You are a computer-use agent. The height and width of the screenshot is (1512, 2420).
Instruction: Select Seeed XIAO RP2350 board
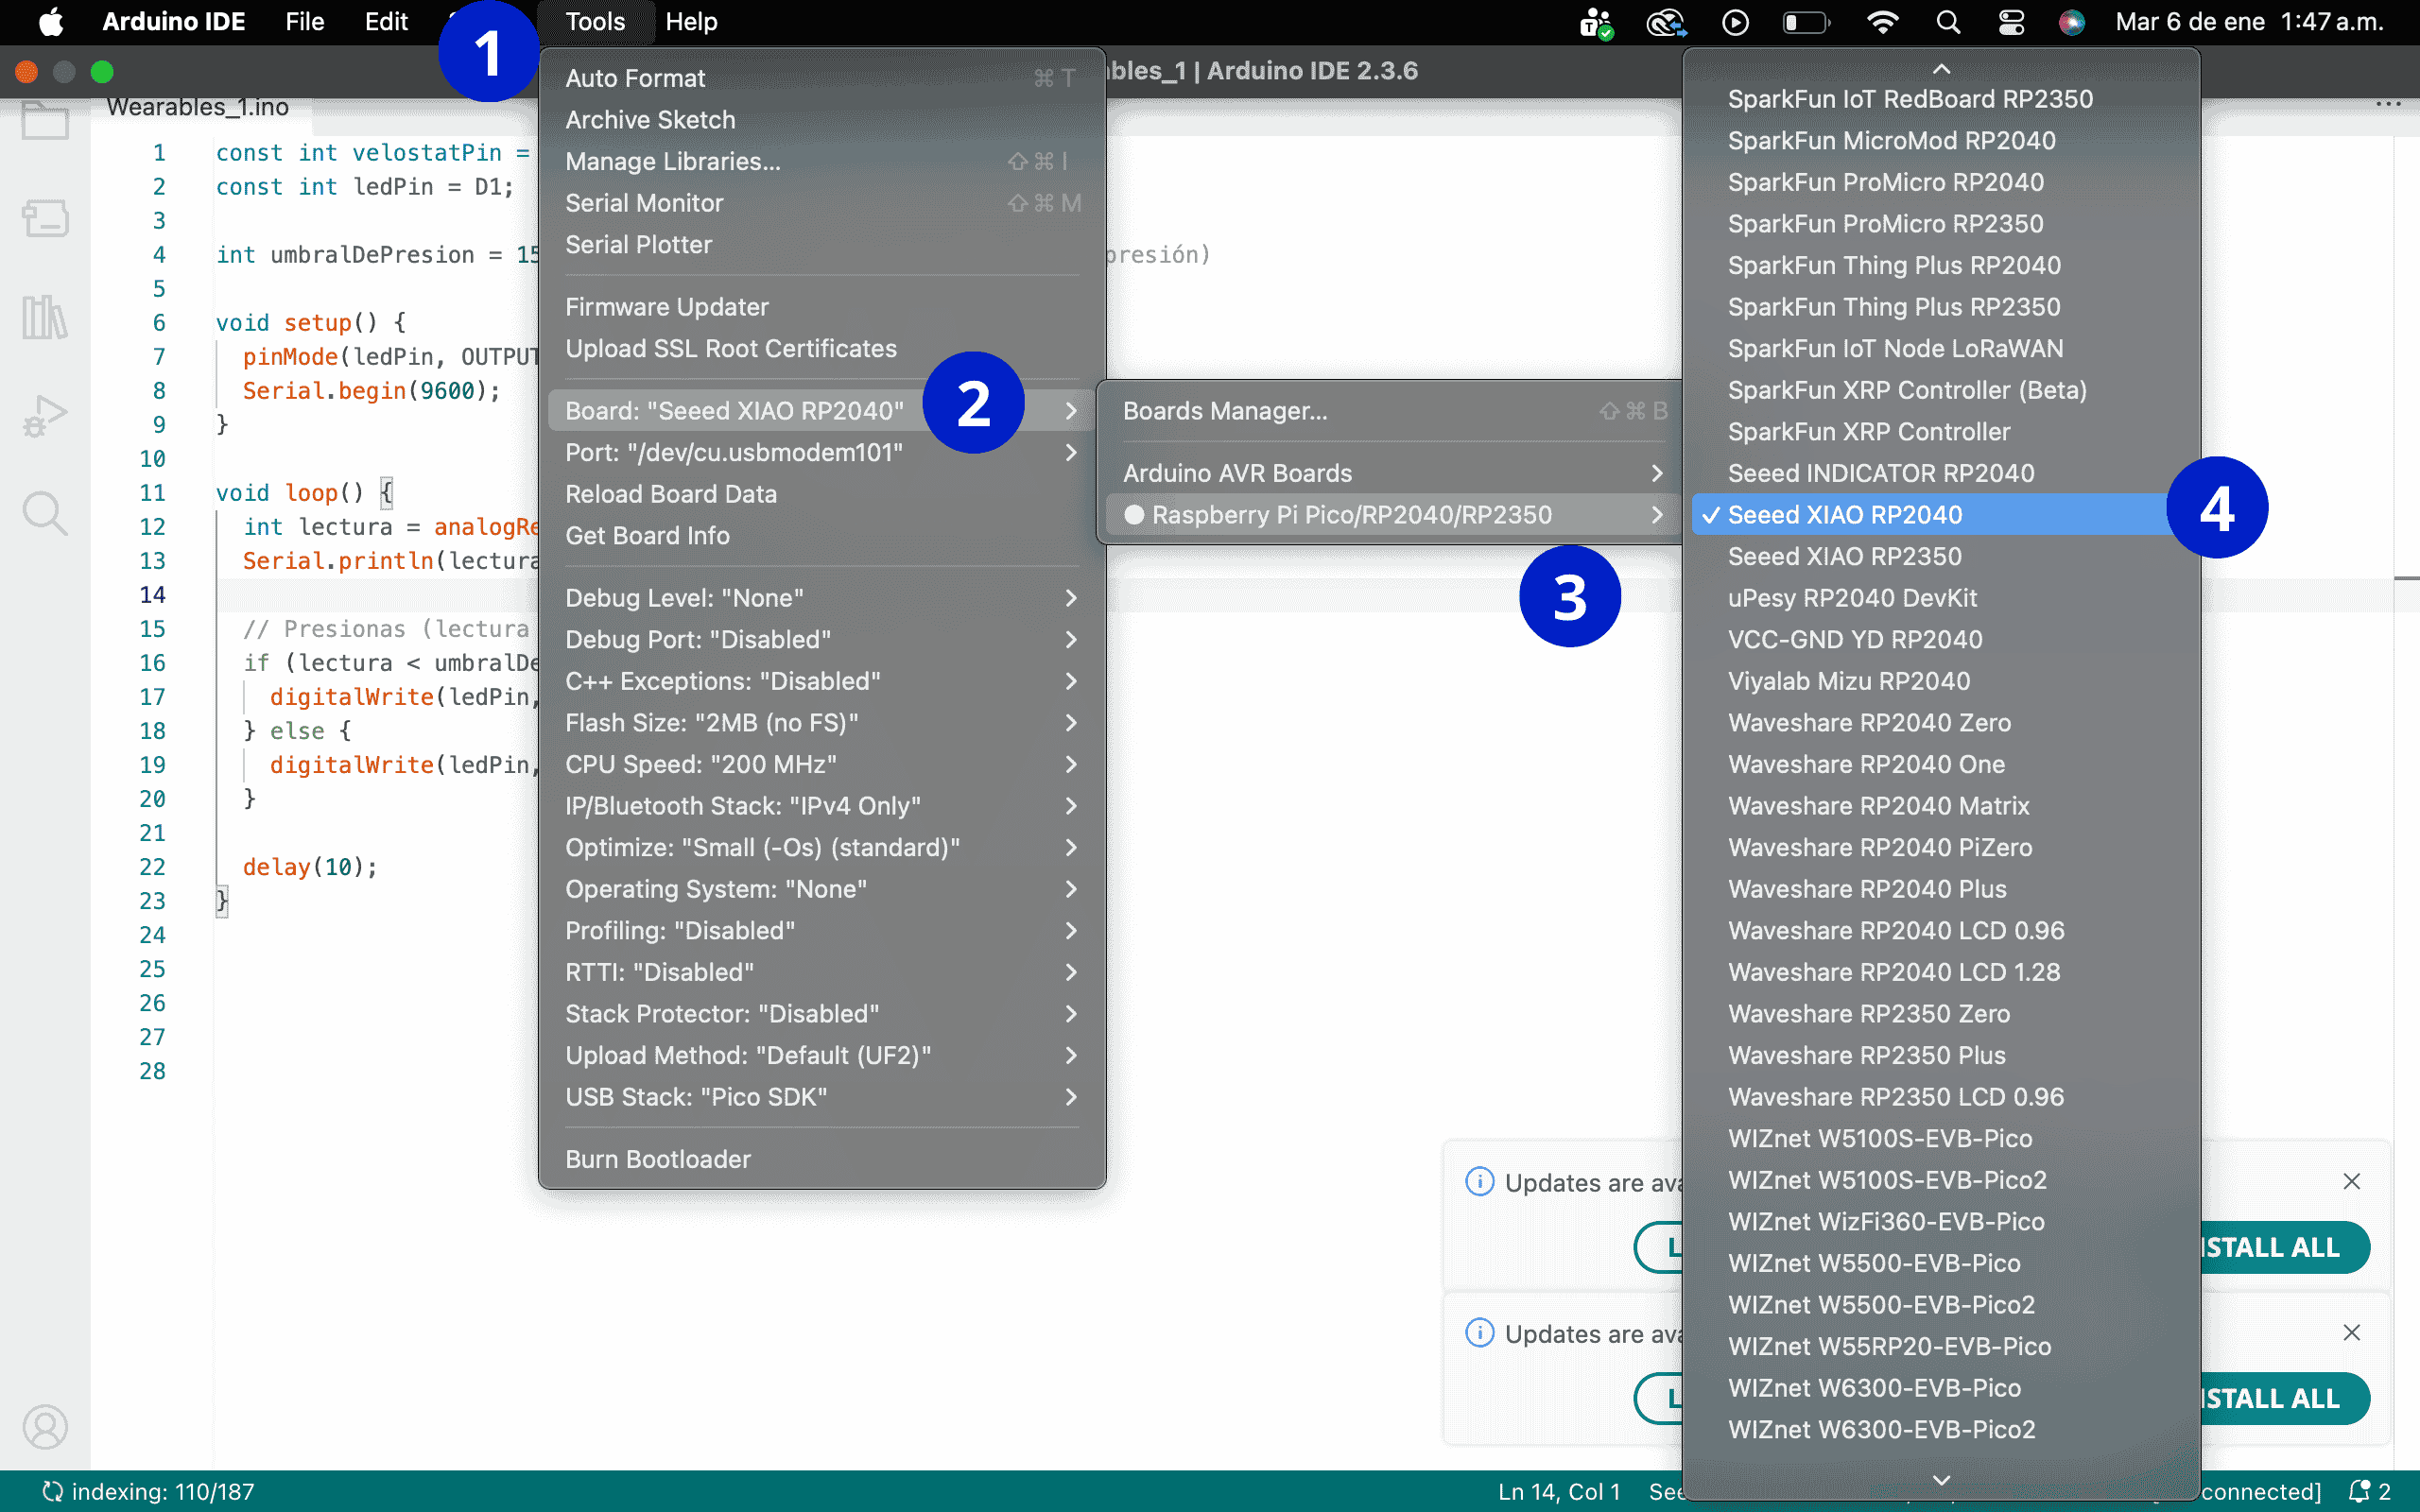click(1844, 557)
